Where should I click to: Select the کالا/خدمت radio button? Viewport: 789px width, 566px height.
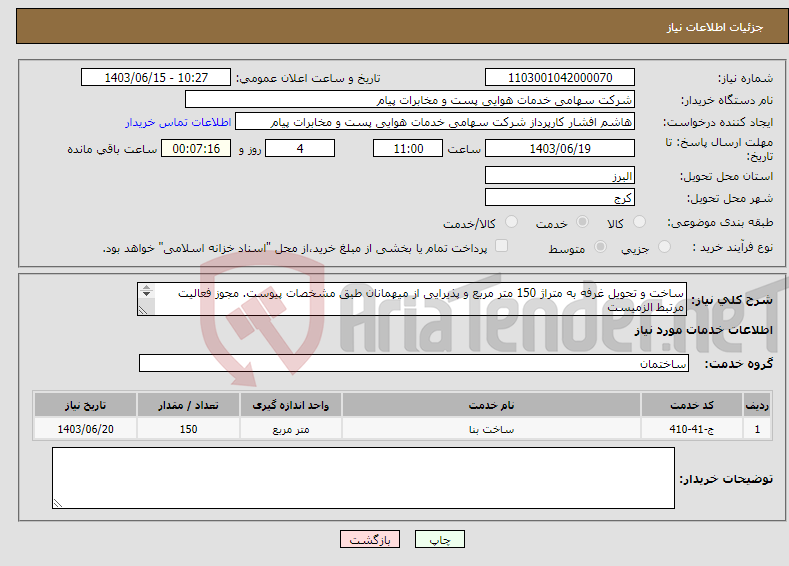(x=511, y=222)
